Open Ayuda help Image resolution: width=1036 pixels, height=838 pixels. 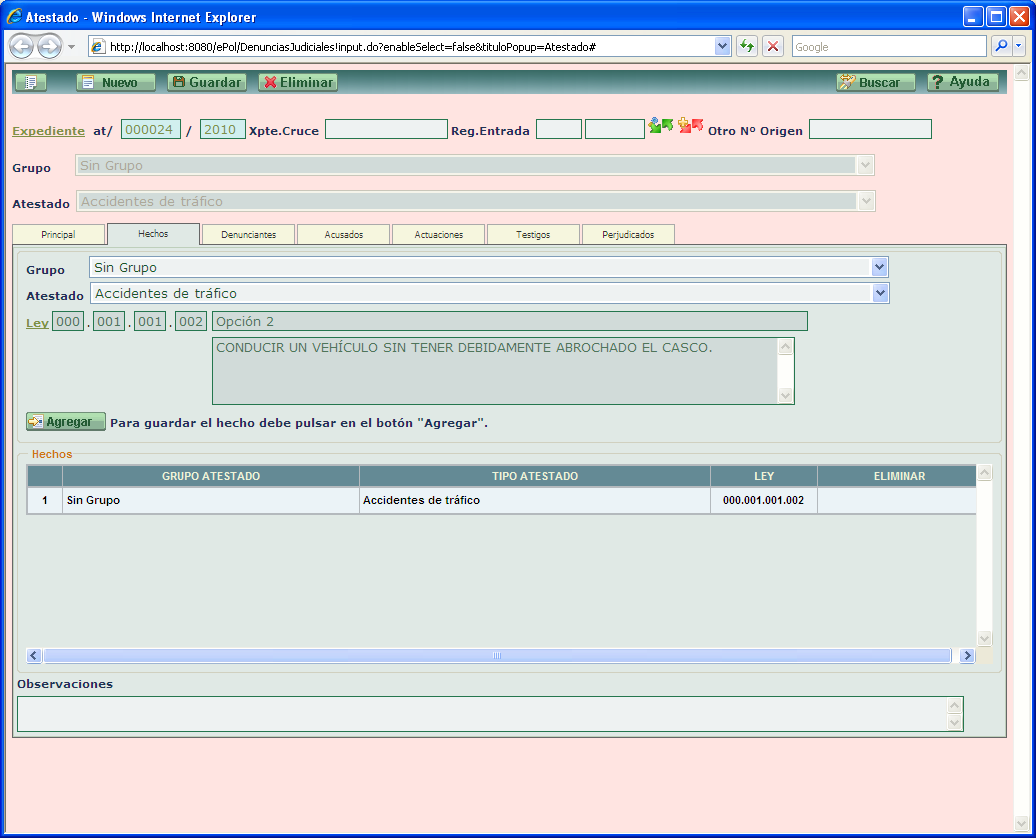[x=962, y=83]
